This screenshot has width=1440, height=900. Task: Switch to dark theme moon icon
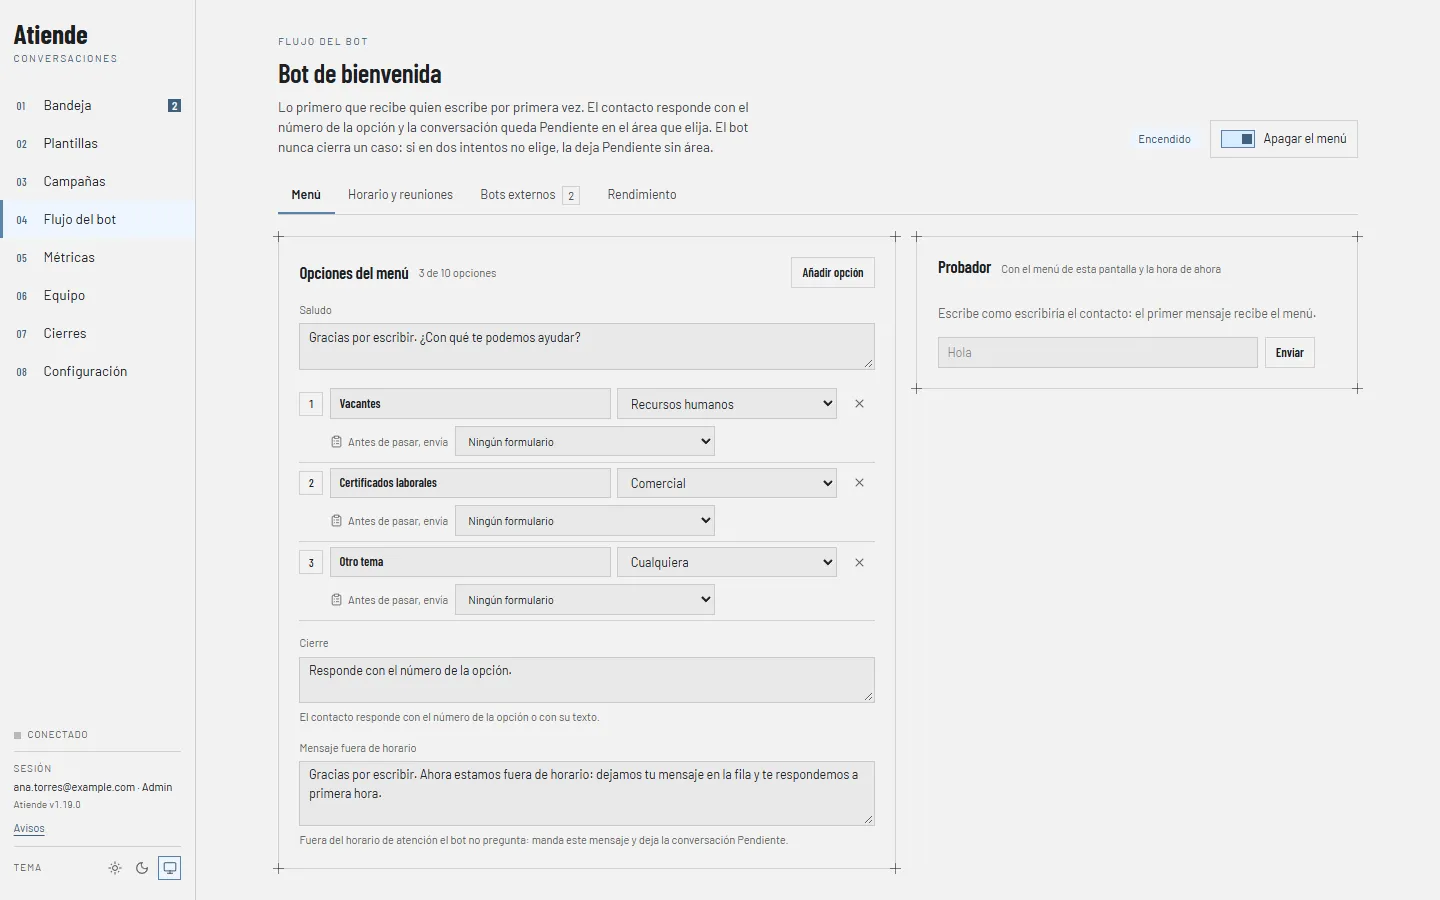pos(142,868)
